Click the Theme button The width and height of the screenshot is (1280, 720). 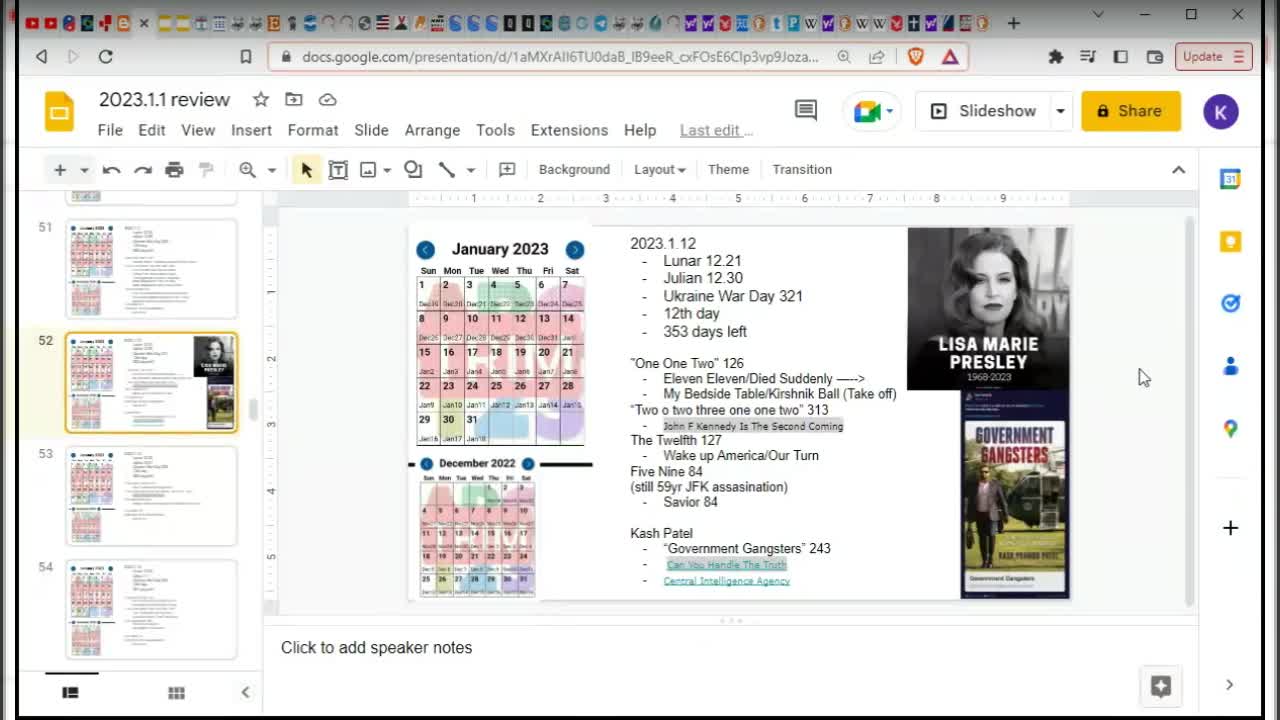click(x=728, y=170)
